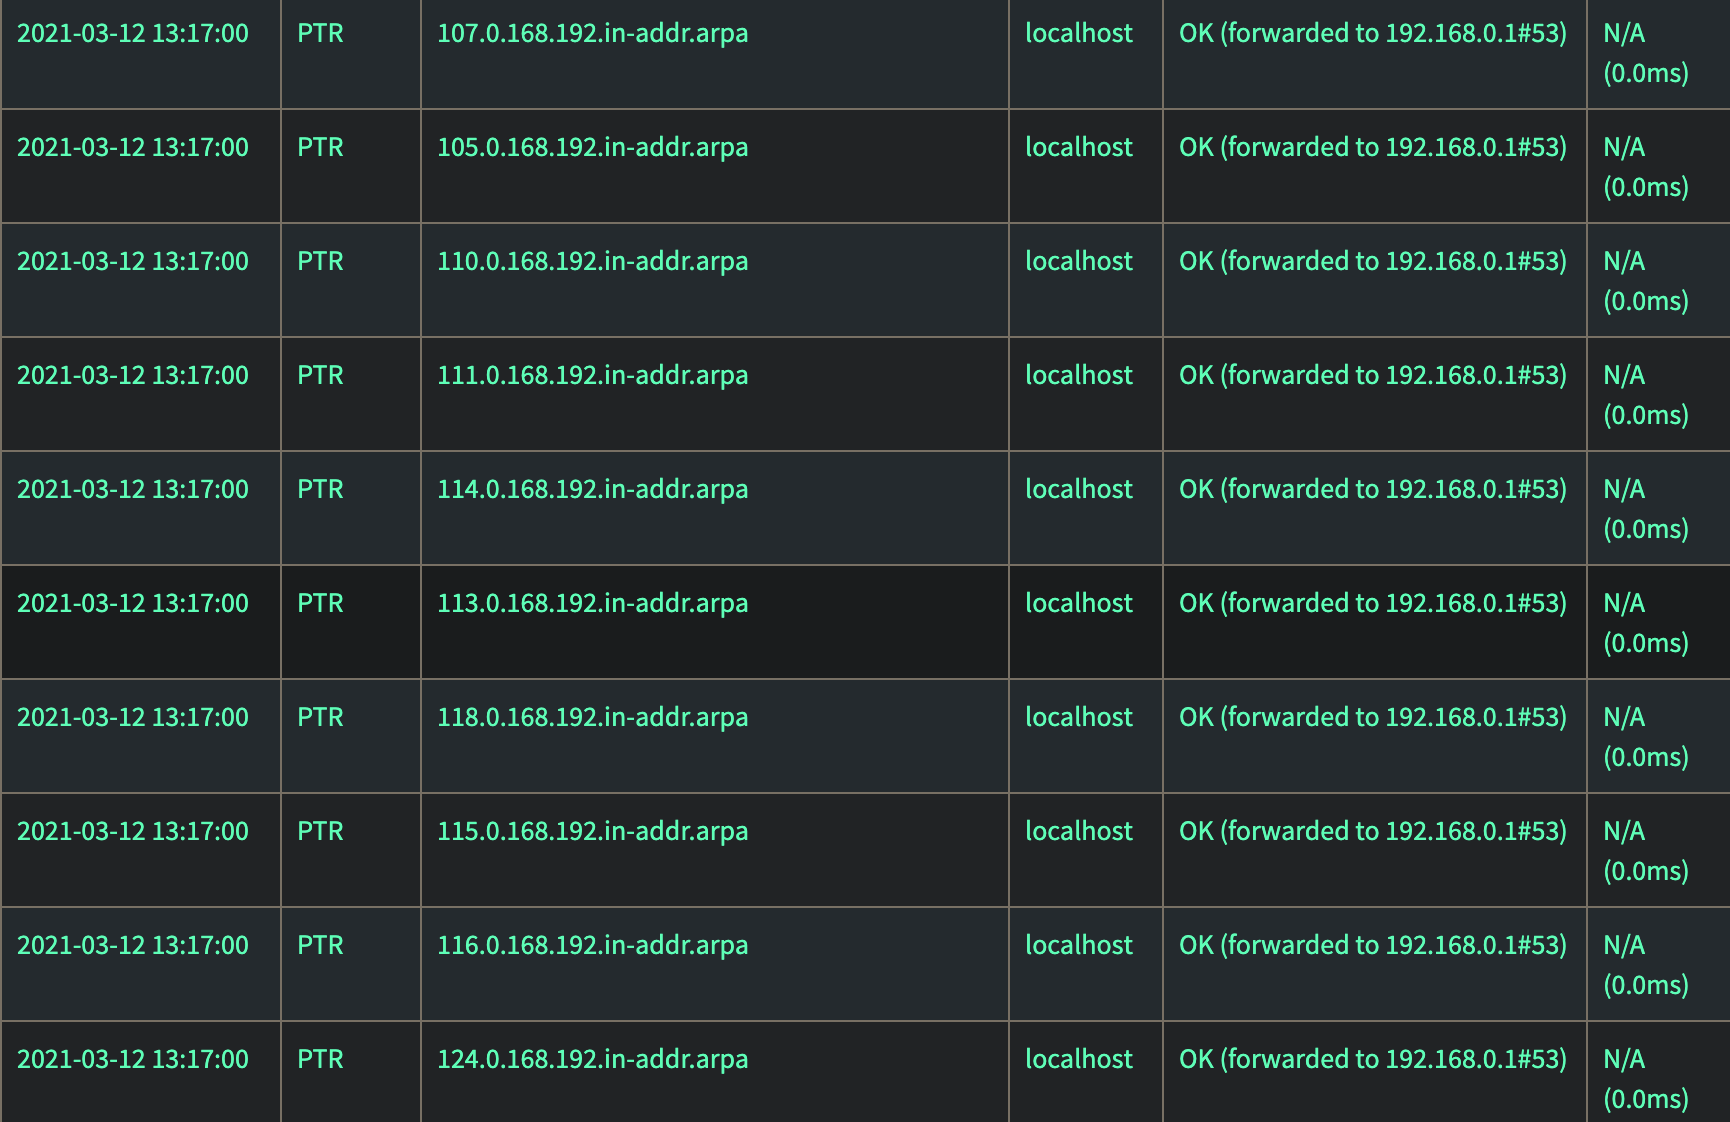Select highlighted row domain 113.0.168.192.in-addr.arpa
Screen dimensions: 1730x1122
pyautogui.click(x=592, y=604)
